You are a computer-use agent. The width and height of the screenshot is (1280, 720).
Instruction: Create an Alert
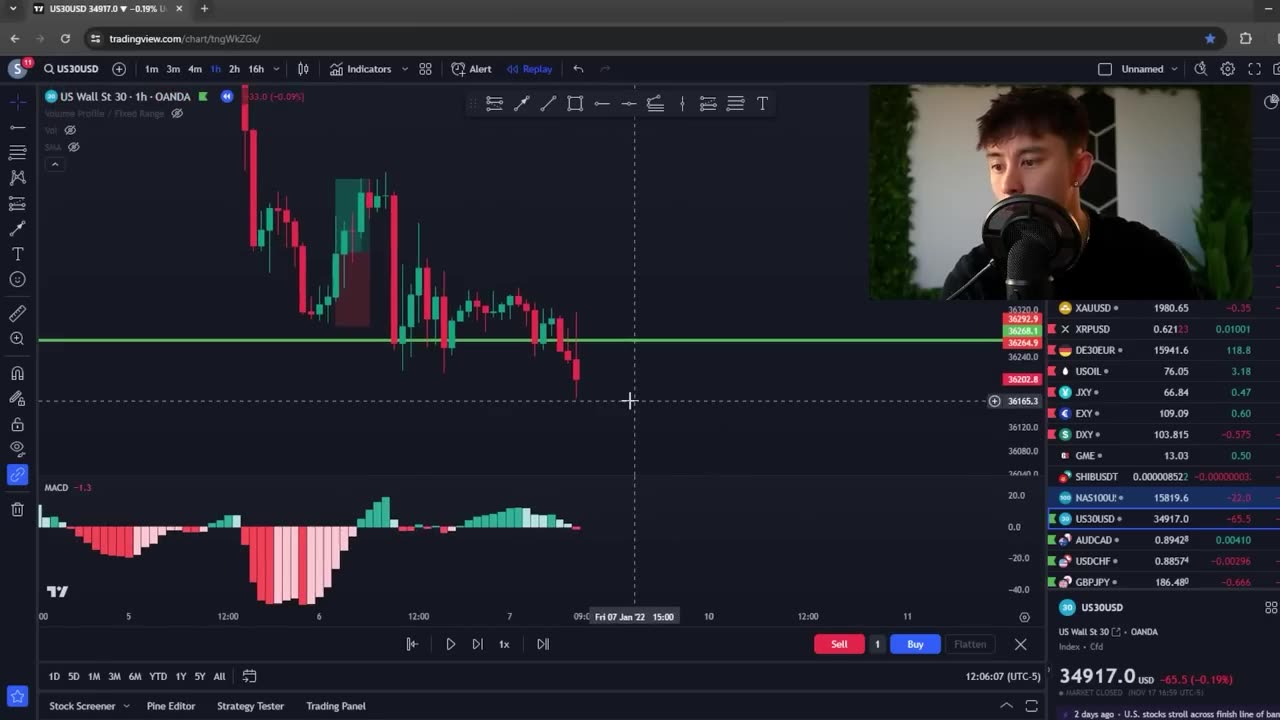pos(471,69)
